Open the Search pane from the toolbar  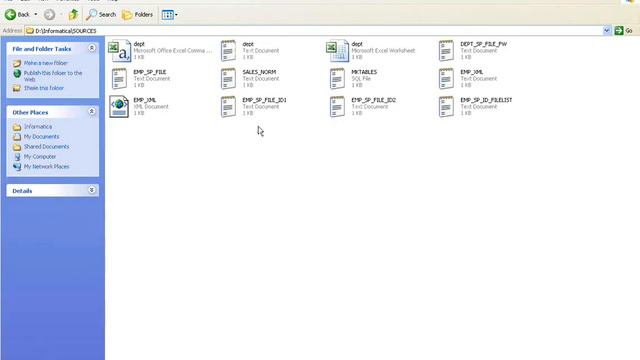pos(101,15)
